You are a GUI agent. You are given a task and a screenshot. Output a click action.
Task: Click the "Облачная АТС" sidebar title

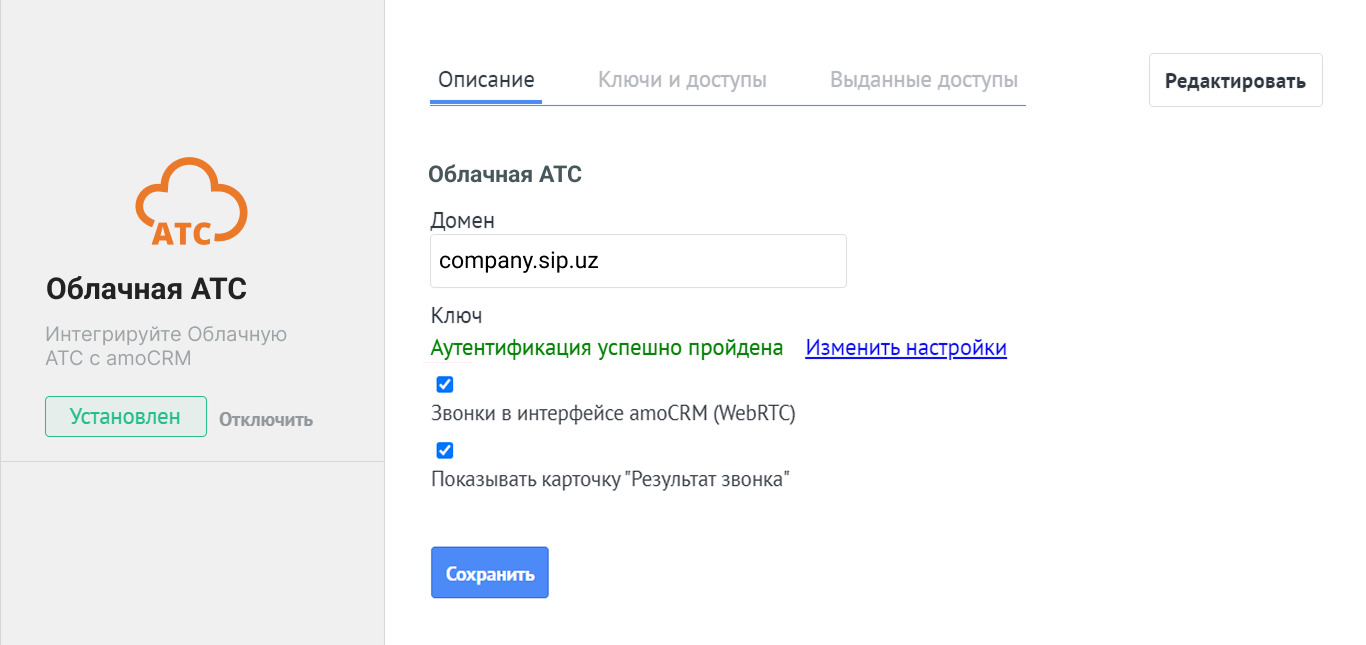(146, 290)
